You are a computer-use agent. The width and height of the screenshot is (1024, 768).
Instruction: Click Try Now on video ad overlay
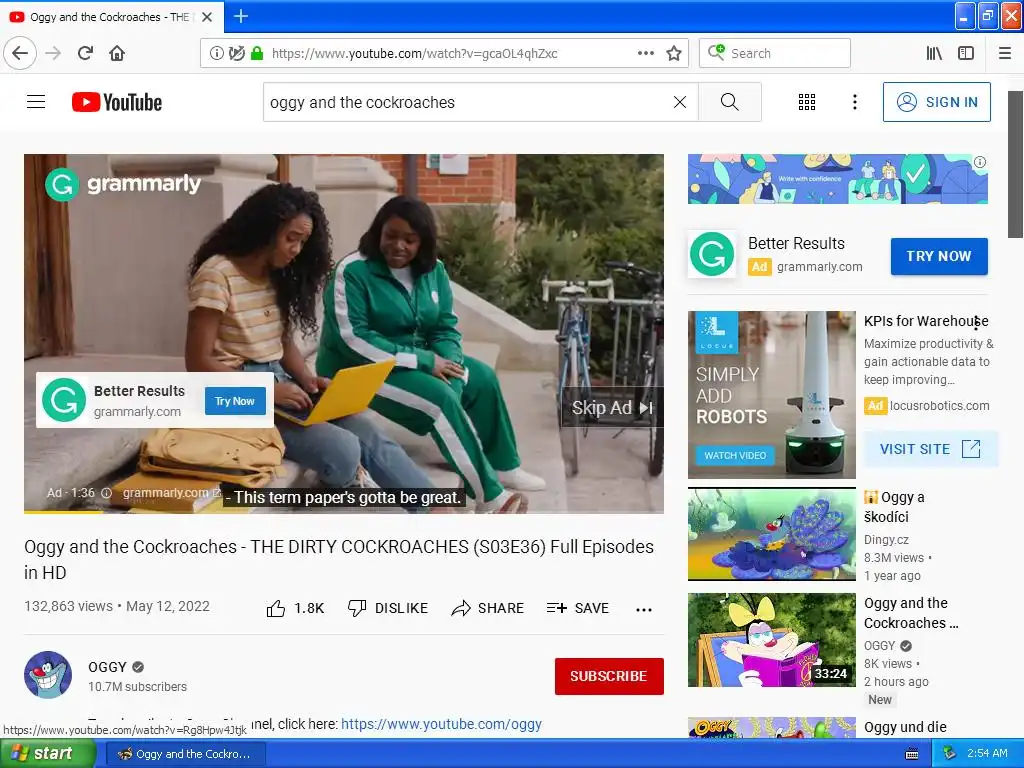pos(235,401)
